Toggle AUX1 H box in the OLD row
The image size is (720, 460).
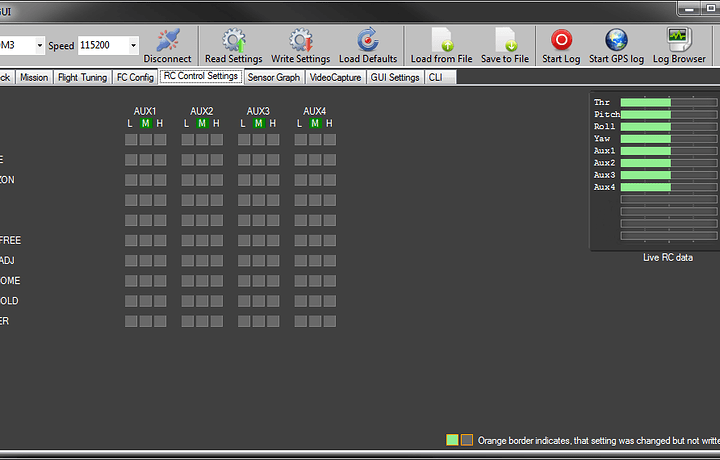160,301
